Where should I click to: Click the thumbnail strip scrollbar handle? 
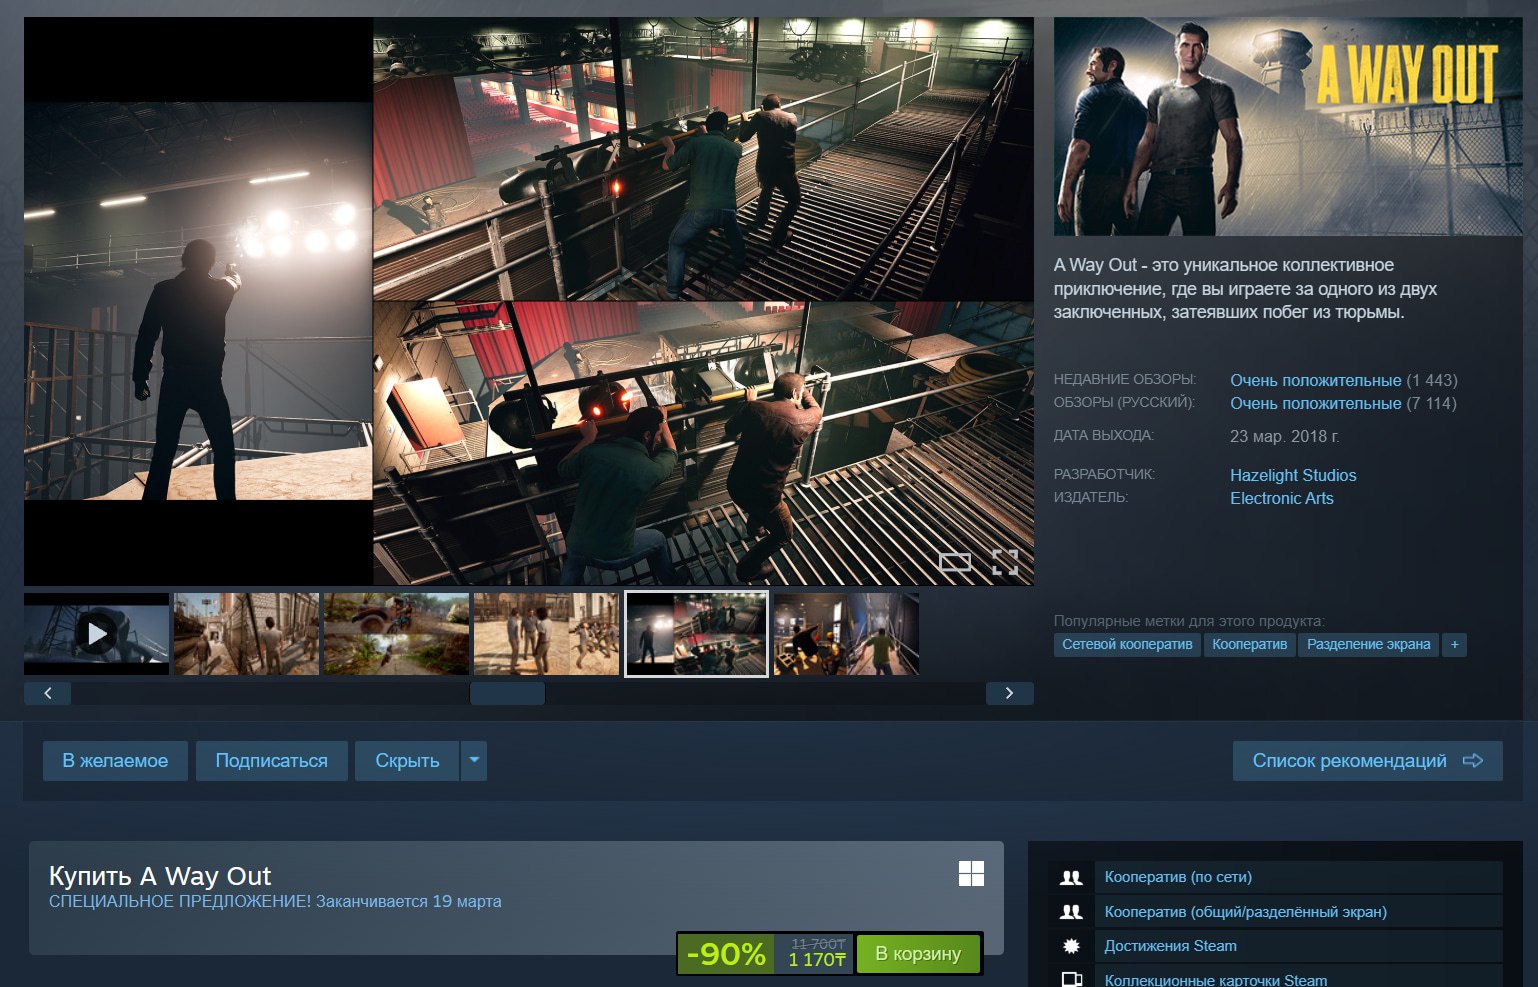pyautogui.click(x=507, y=693)
